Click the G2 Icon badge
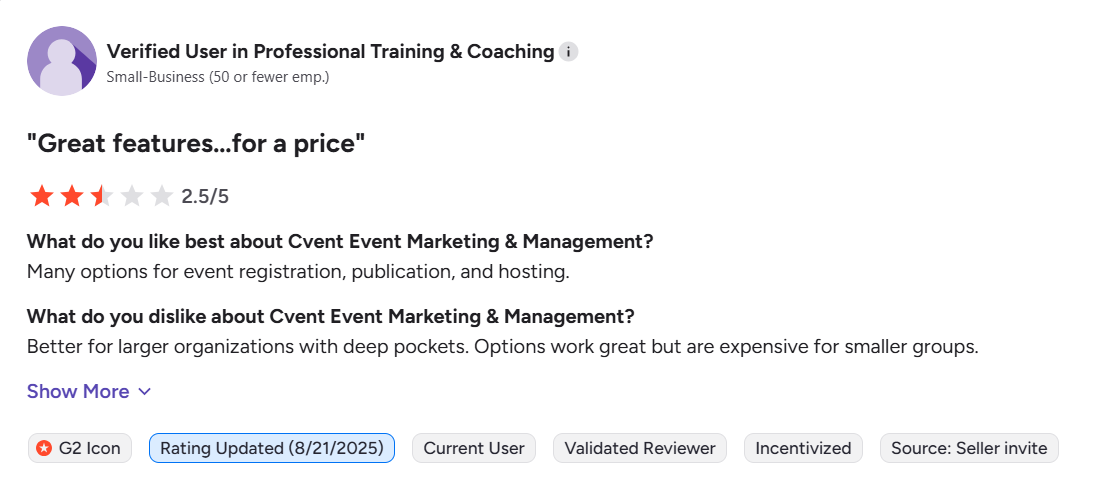The image size is (1120, 483). pyautogui.click(x=79, y=448)
